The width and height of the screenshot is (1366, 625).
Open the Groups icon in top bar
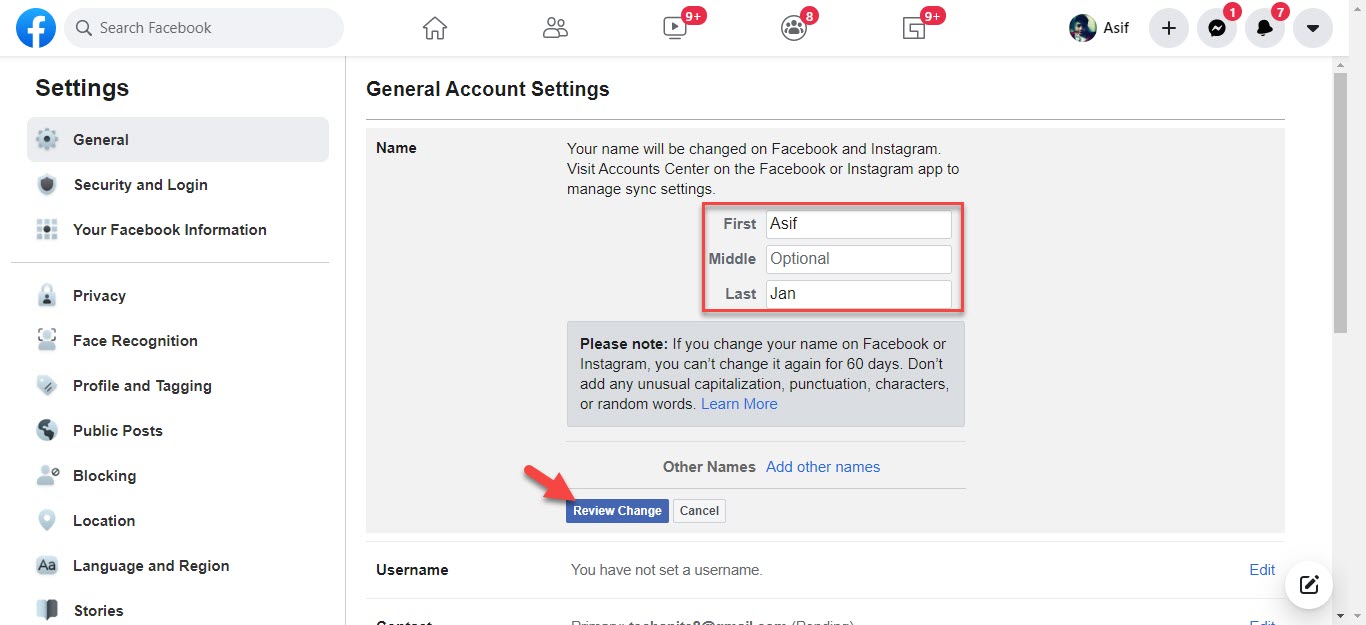(x=794, y=28)
